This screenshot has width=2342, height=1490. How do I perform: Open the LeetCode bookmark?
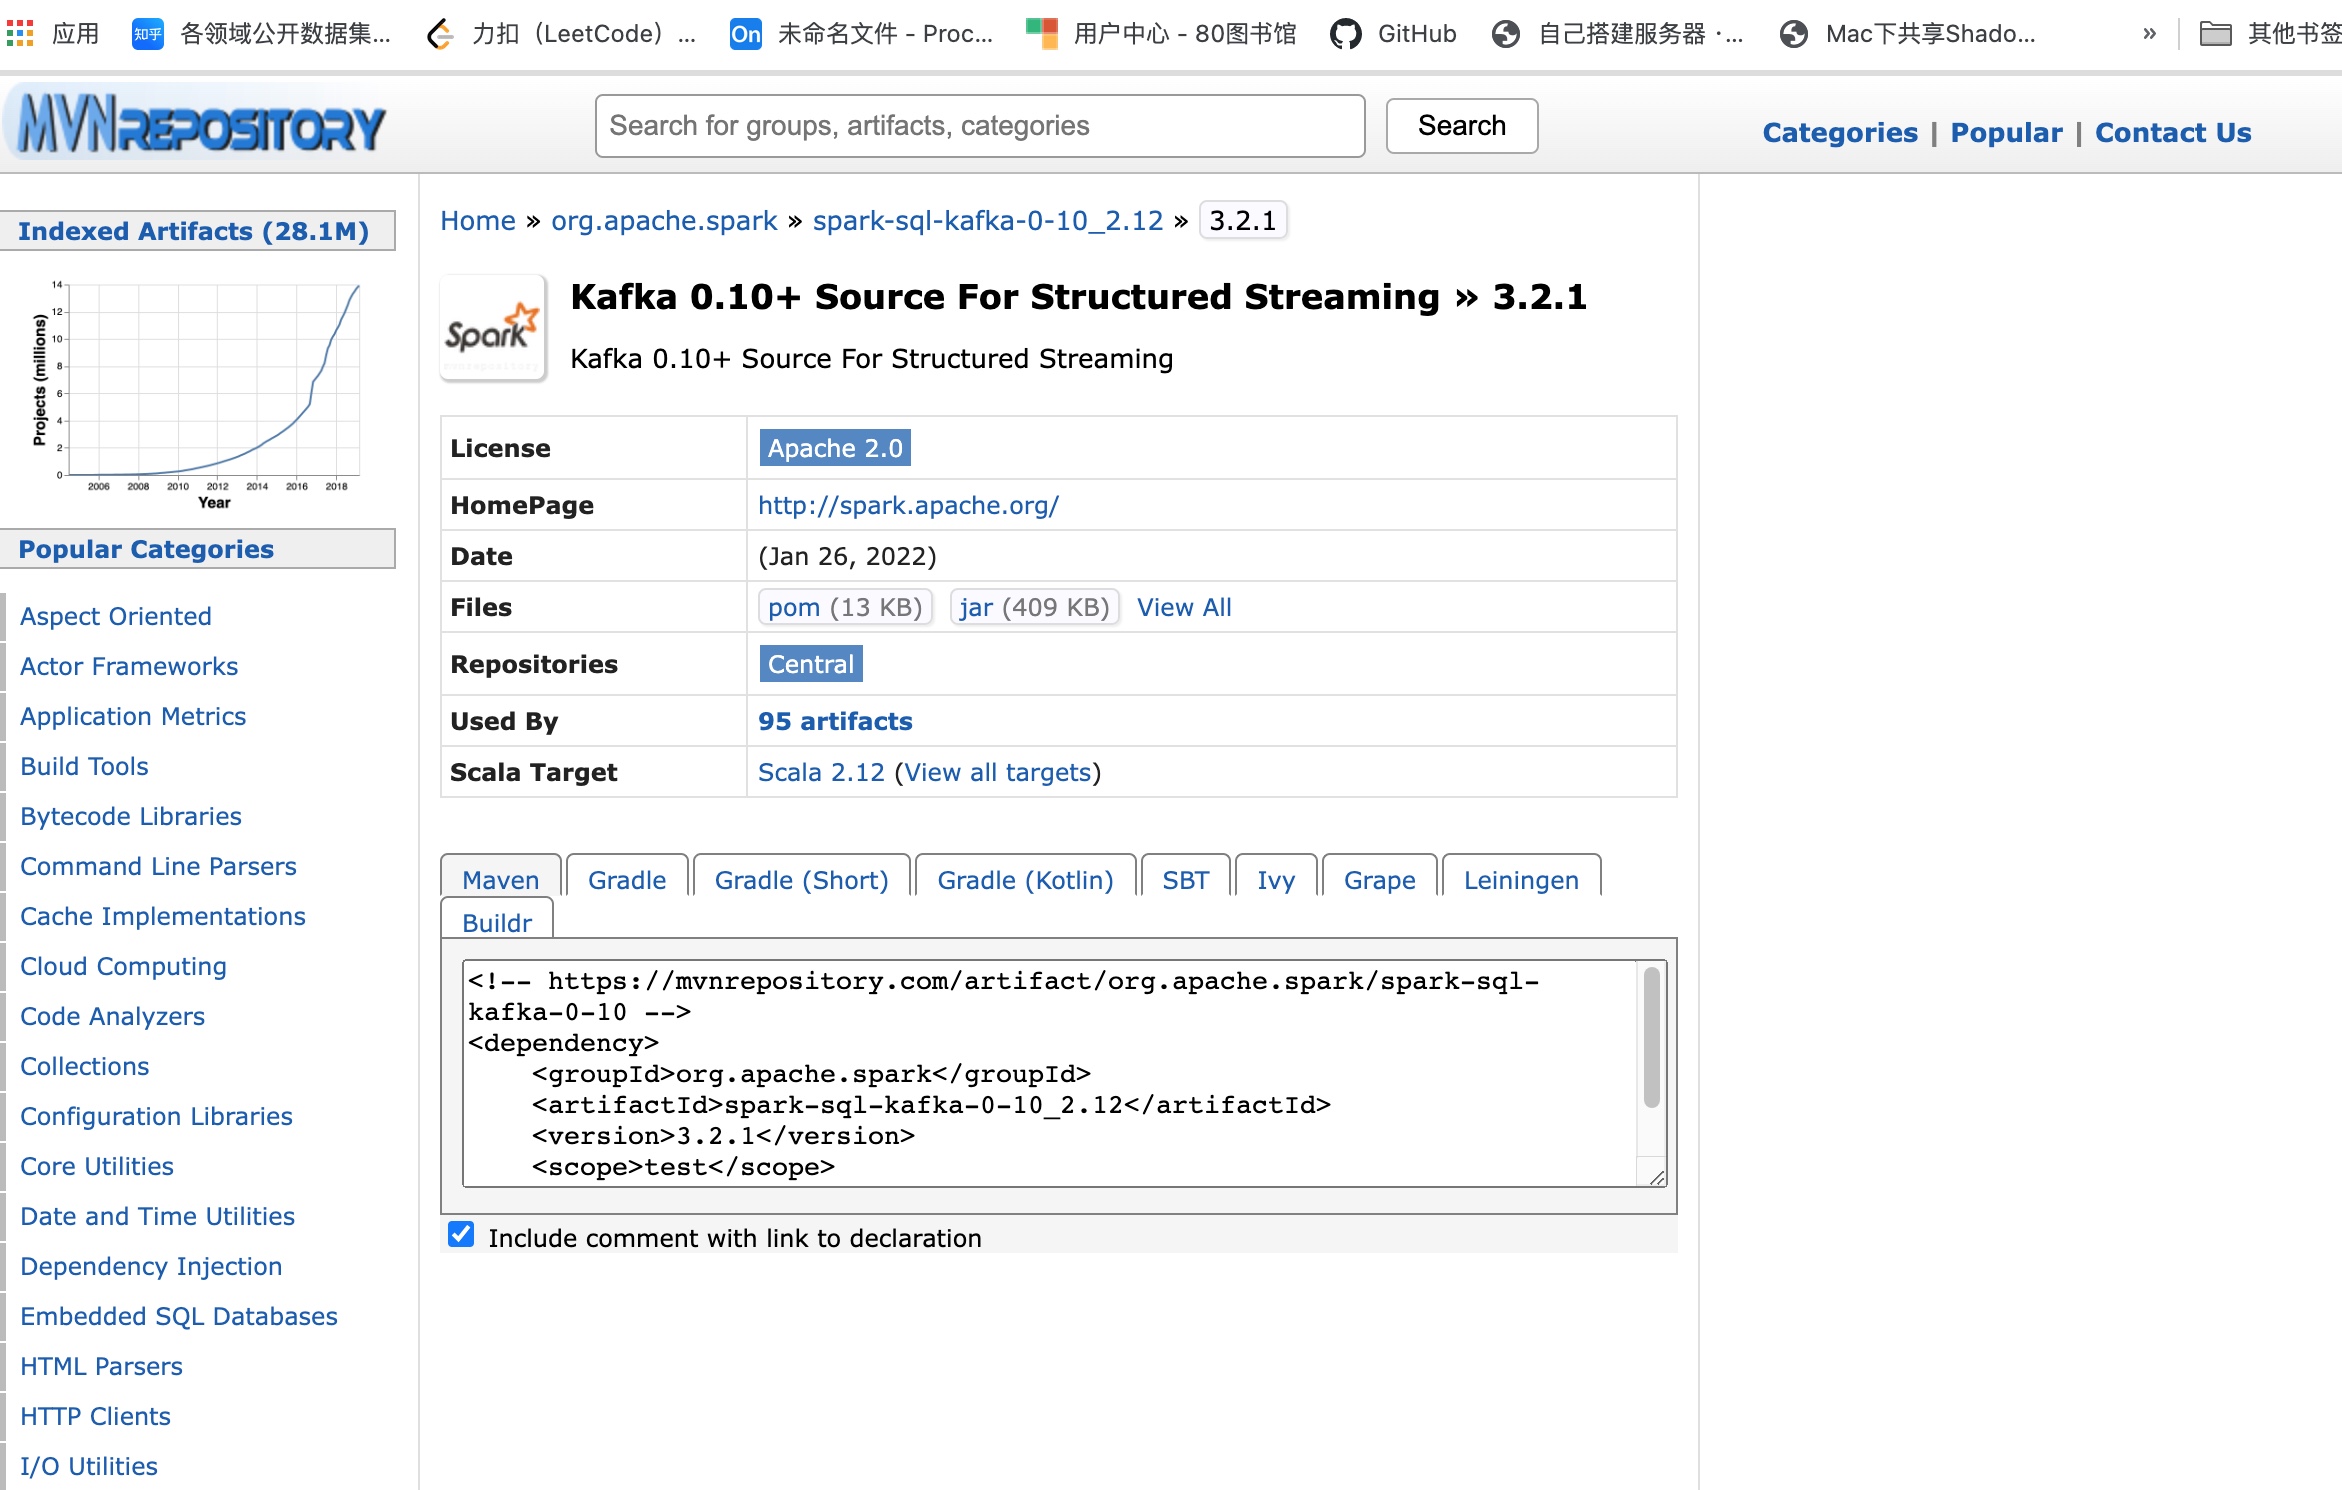(x=561, y=34)
